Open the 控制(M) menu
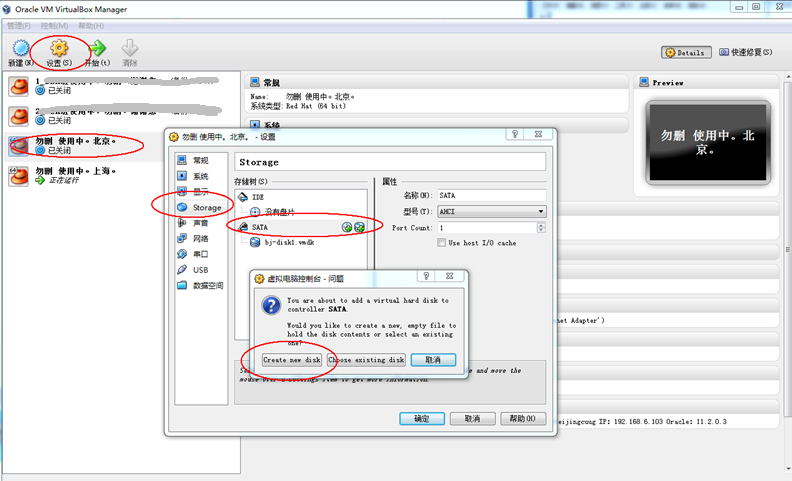The height and width of the screenshot is (481, 792). (x=55, y=26)
